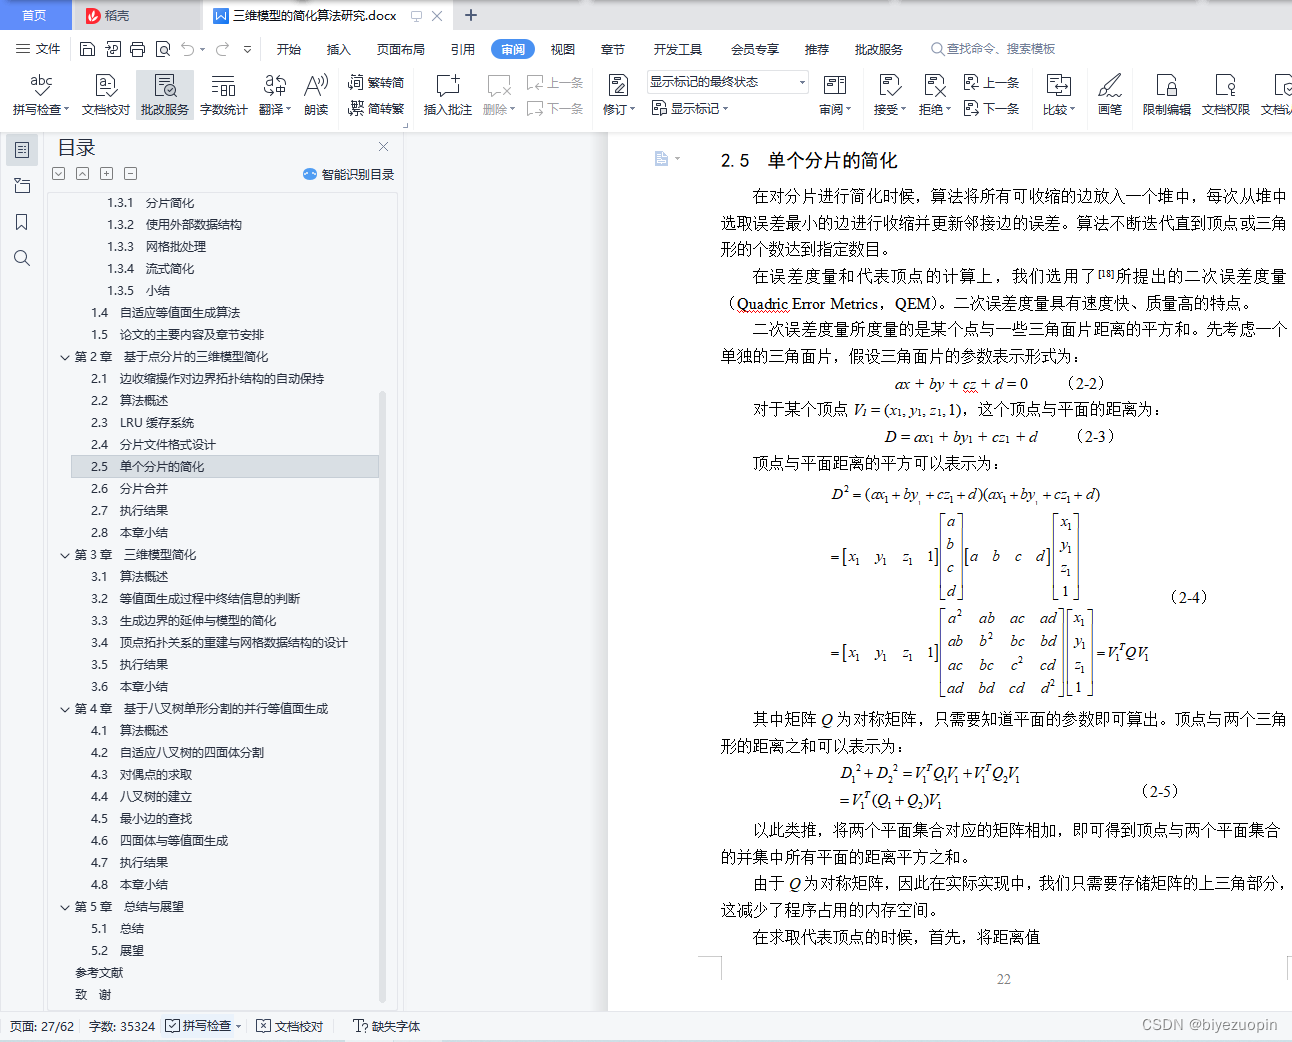The height and width of the screenshot is (1042, 1292).
Task: Open the correction service (批改服务)
Action: point(165,95)
